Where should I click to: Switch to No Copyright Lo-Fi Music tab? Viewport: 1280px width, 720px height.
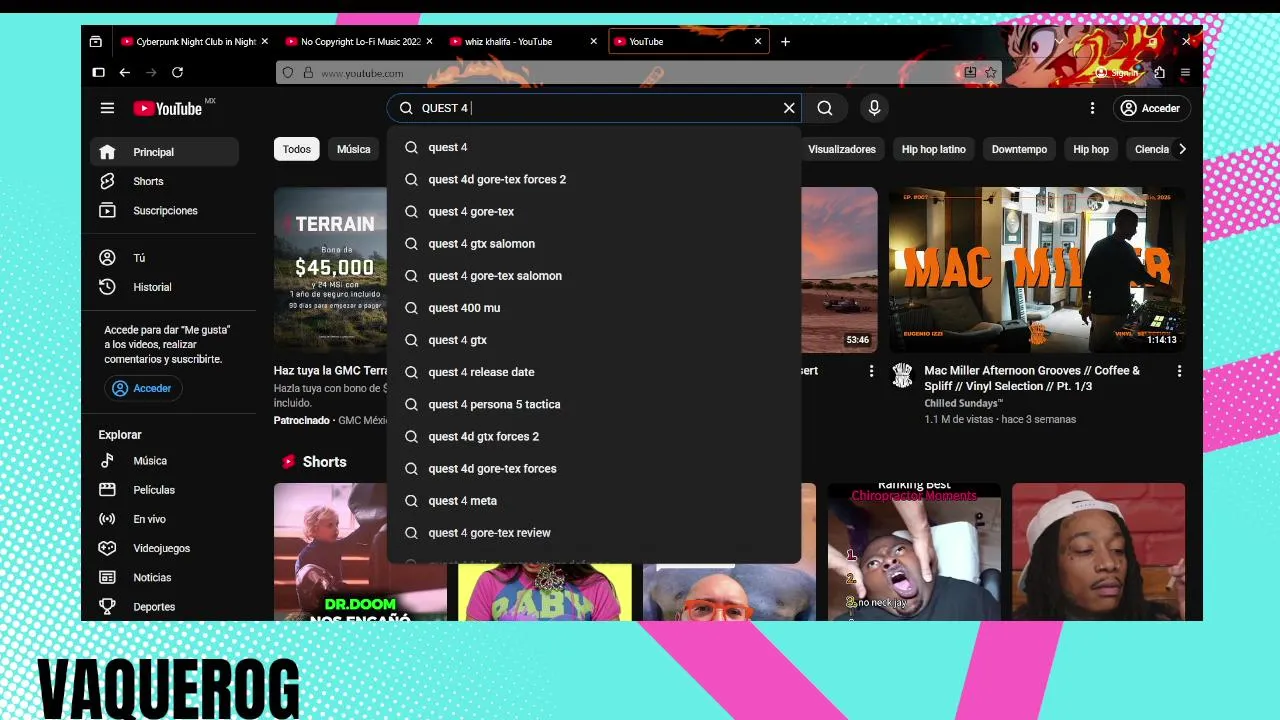click(358, 41)
